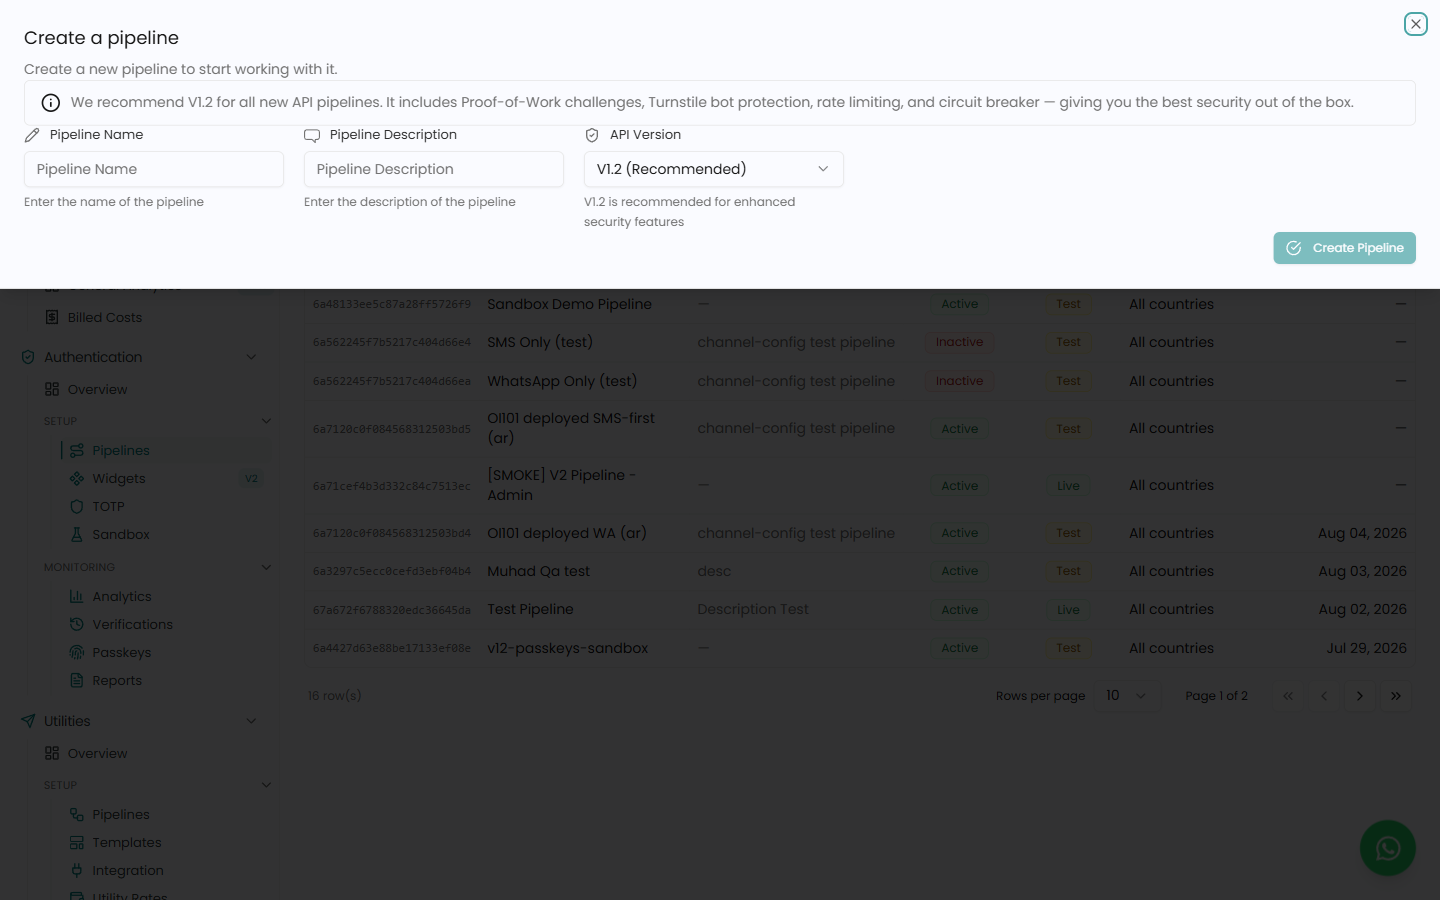1440x900 pixels.
Task: Click the Billed Costs sidebar icon
Action: pos(52,317)
